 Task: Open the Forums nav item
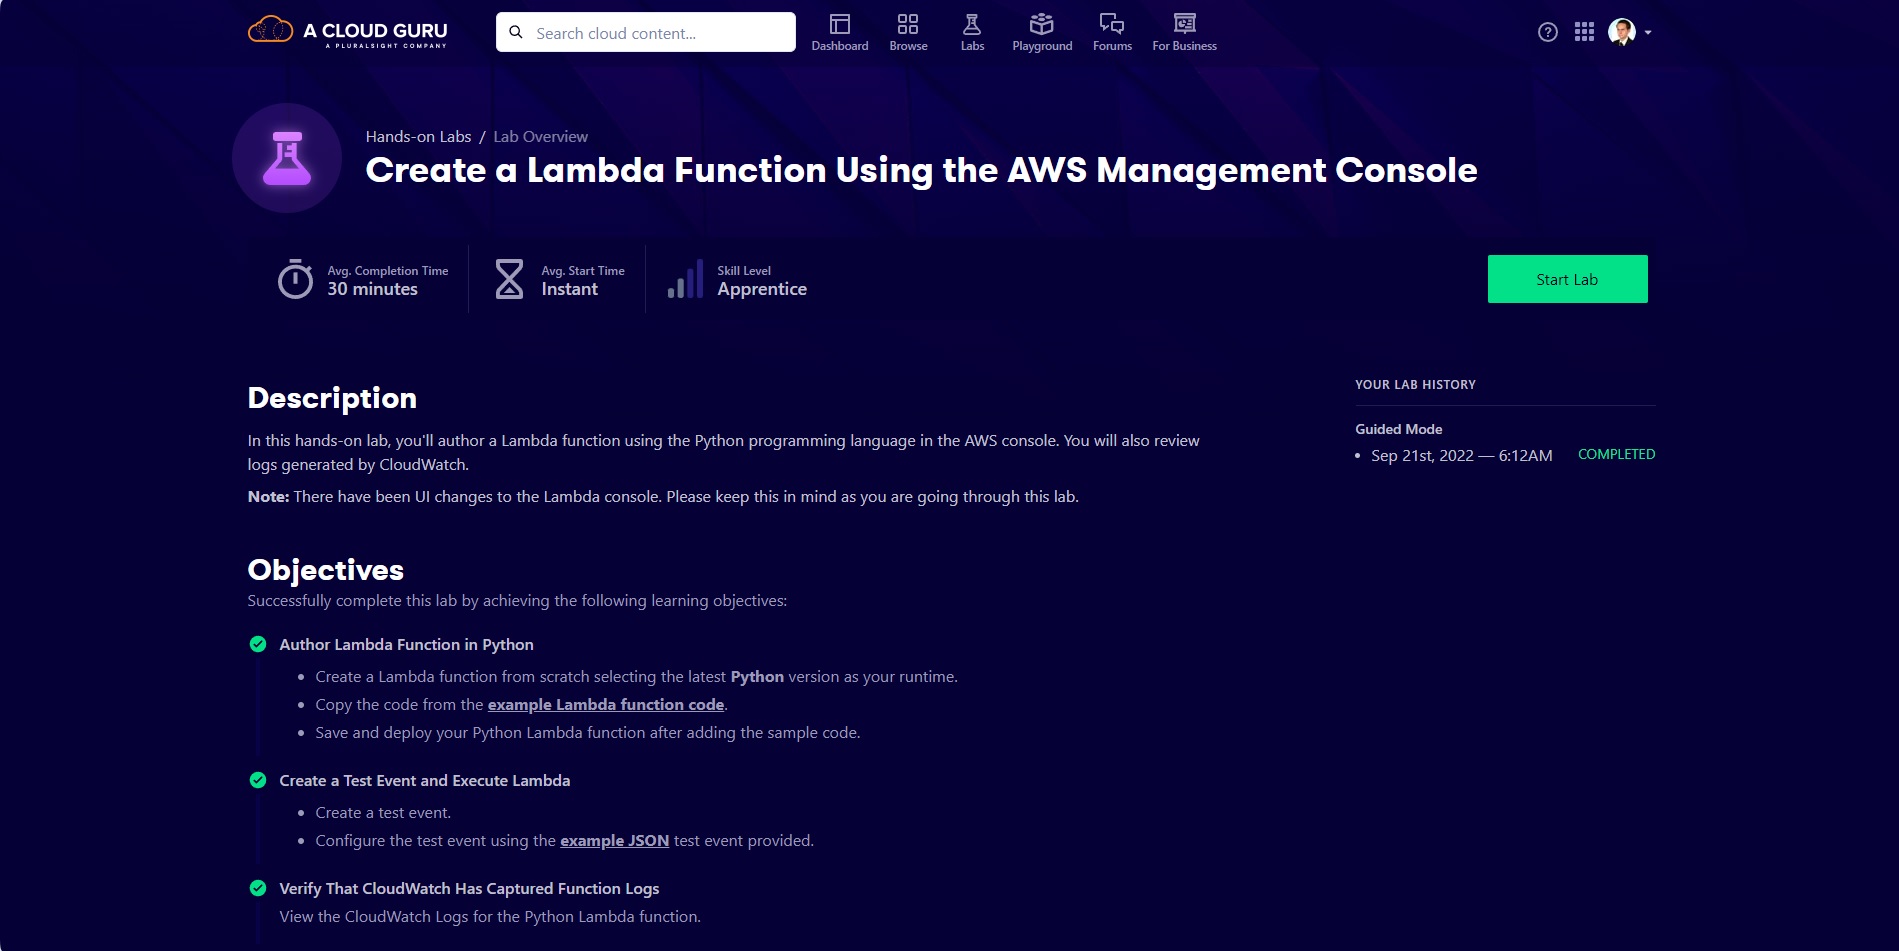(1112, 32)
